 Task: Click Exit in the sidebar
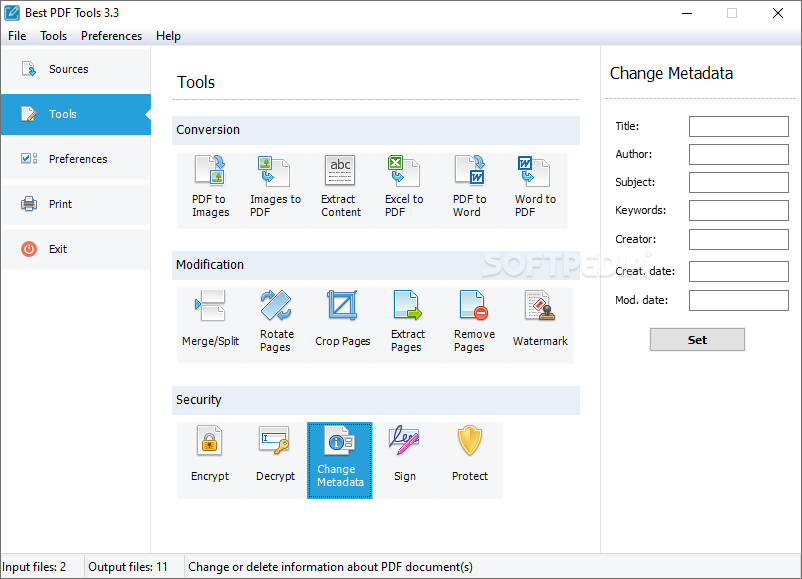[x=76, y=249]
